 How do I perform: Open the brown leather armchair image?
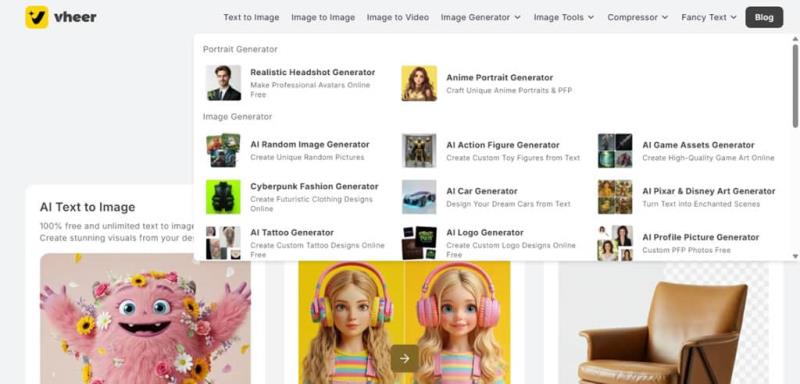(663, 323)
